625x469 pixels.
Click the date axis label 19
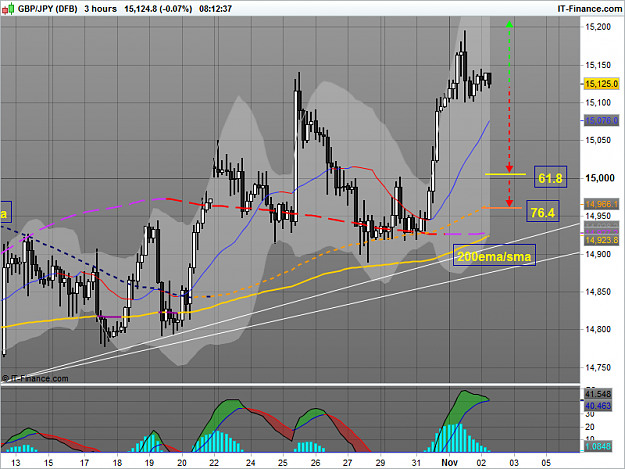tap(149, 463)
